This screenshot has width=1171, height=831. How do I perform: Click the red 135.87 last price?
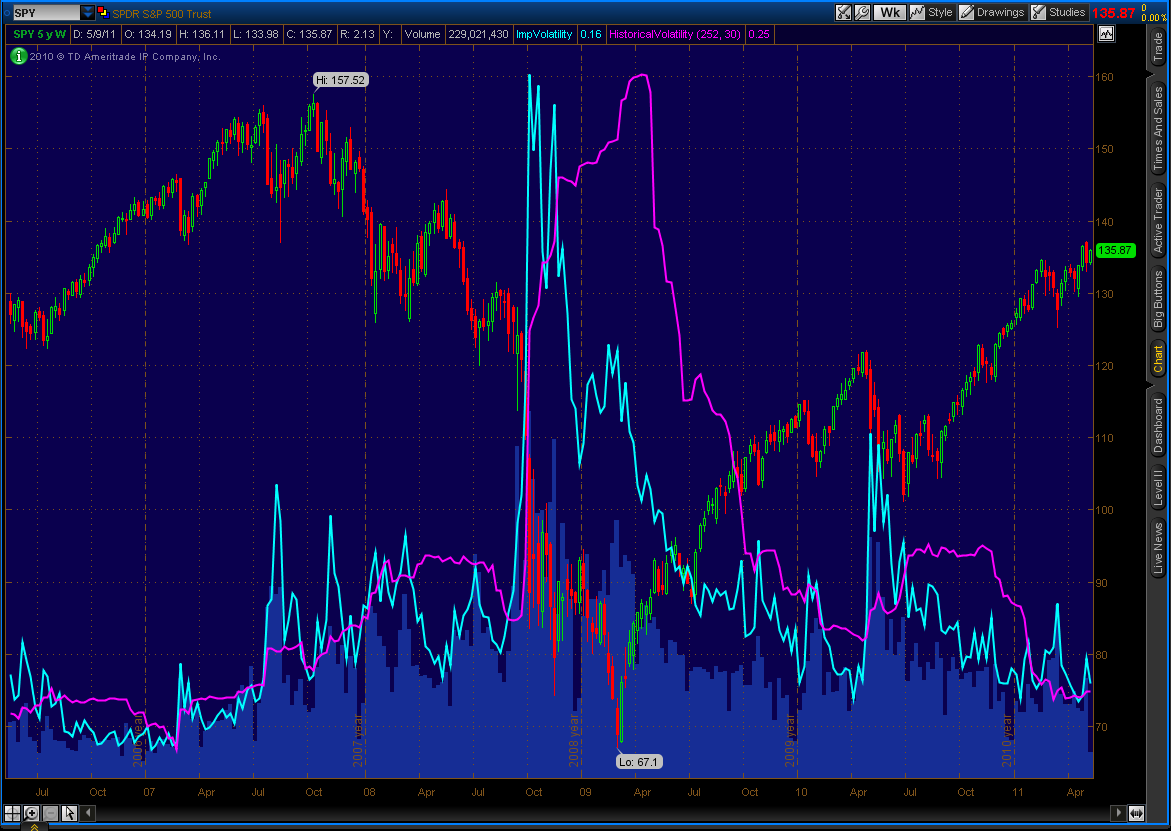click(1113, 13)
